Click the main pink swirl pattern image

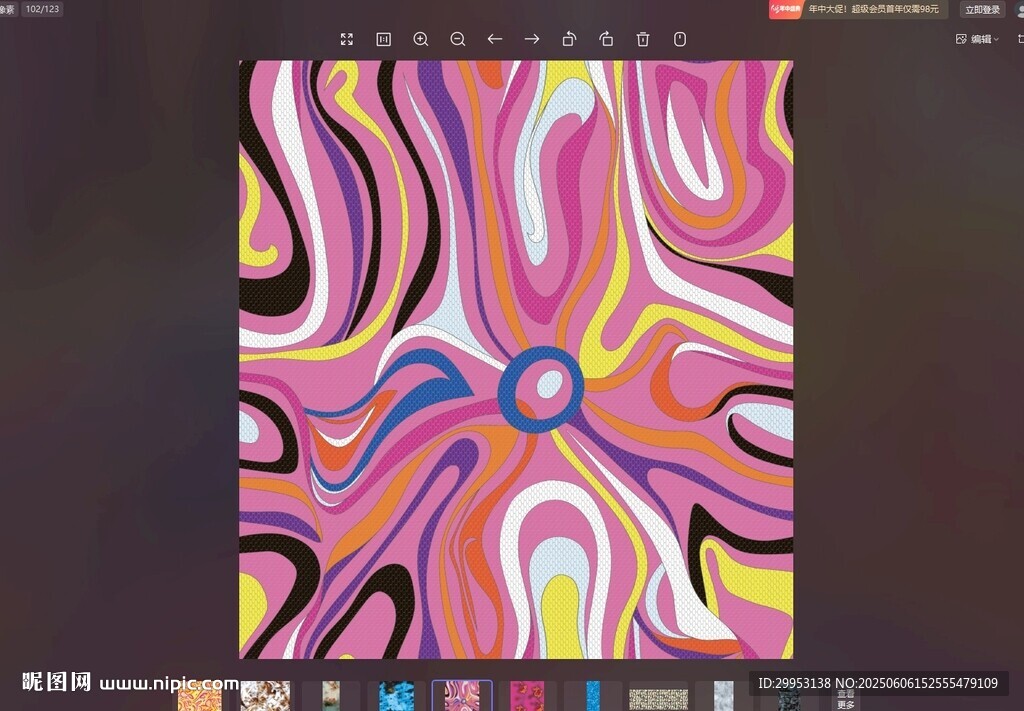[516, 359]
